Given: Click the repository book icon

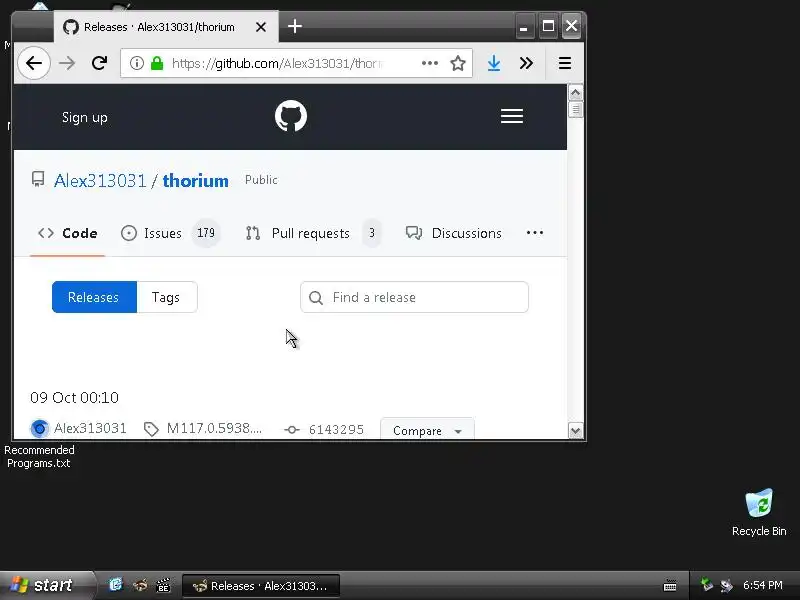Looking at the screenshot, I should point(38,179).
